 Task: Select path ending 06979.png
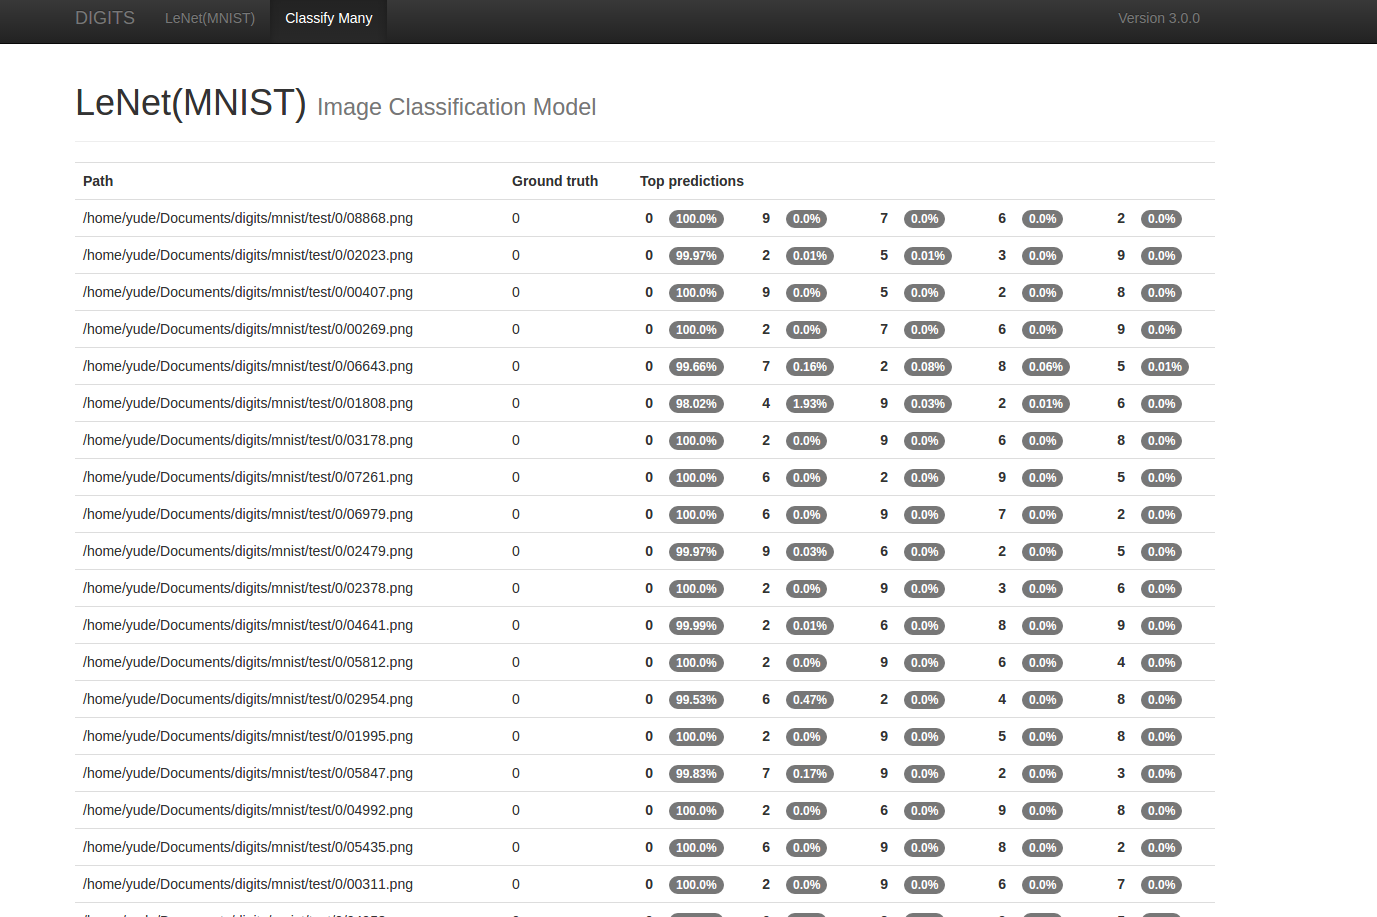click(x=248, y=514)
